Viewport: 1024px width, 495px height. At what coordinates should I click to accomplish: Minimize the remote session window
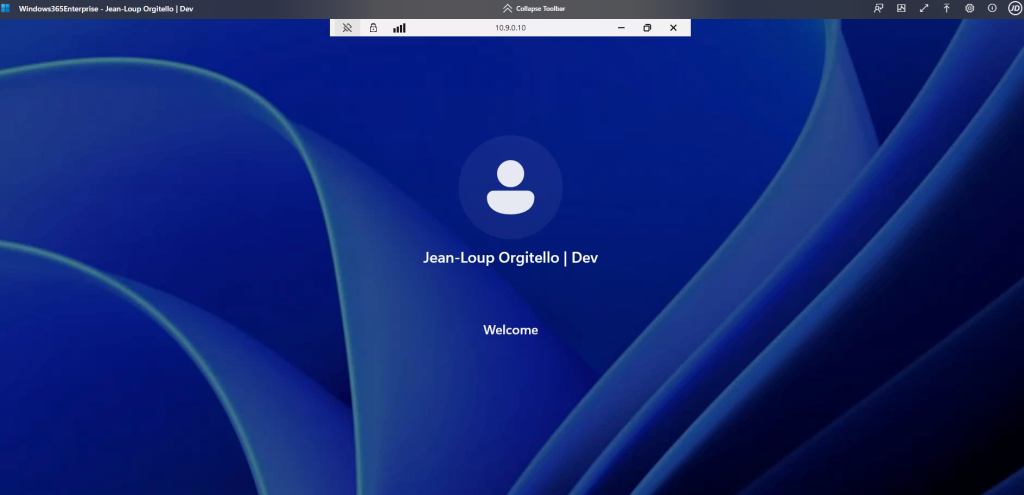click(621, 28)
